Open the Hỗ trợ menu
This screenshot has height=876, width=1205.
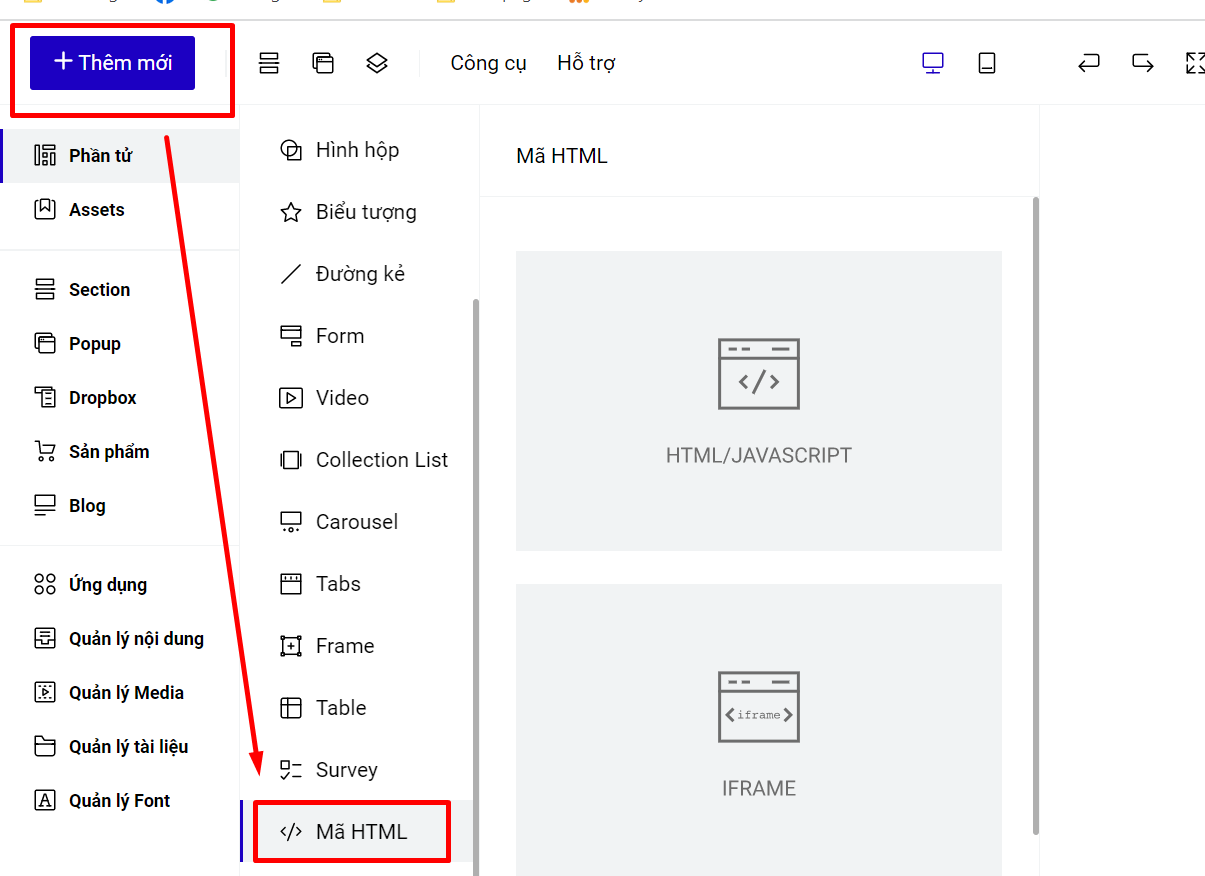point(586,63)
